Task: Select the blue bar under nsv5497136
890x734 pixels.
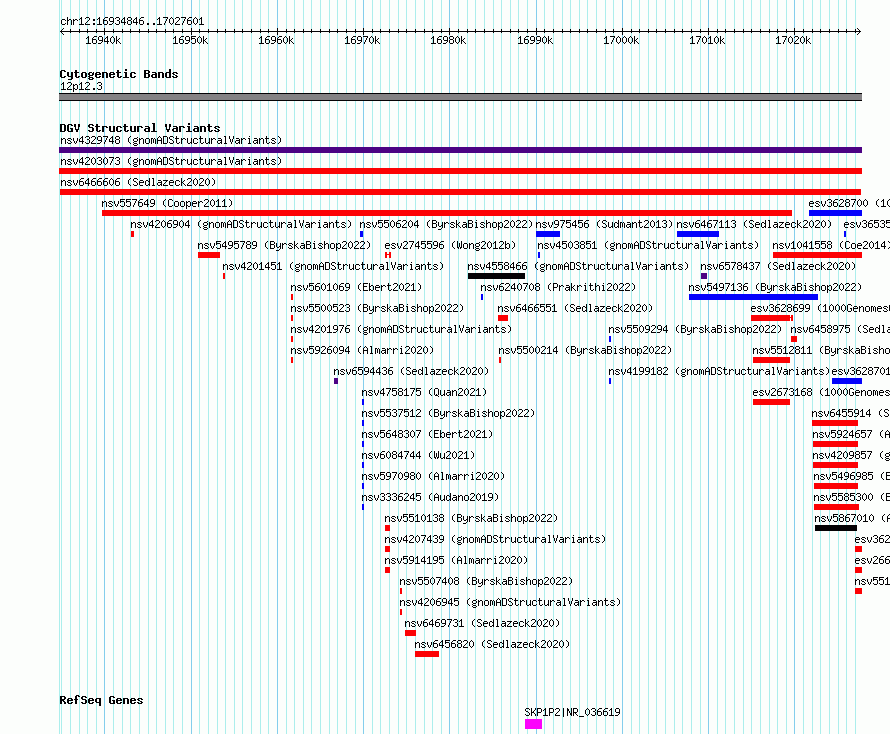Action: click(754, 297)
